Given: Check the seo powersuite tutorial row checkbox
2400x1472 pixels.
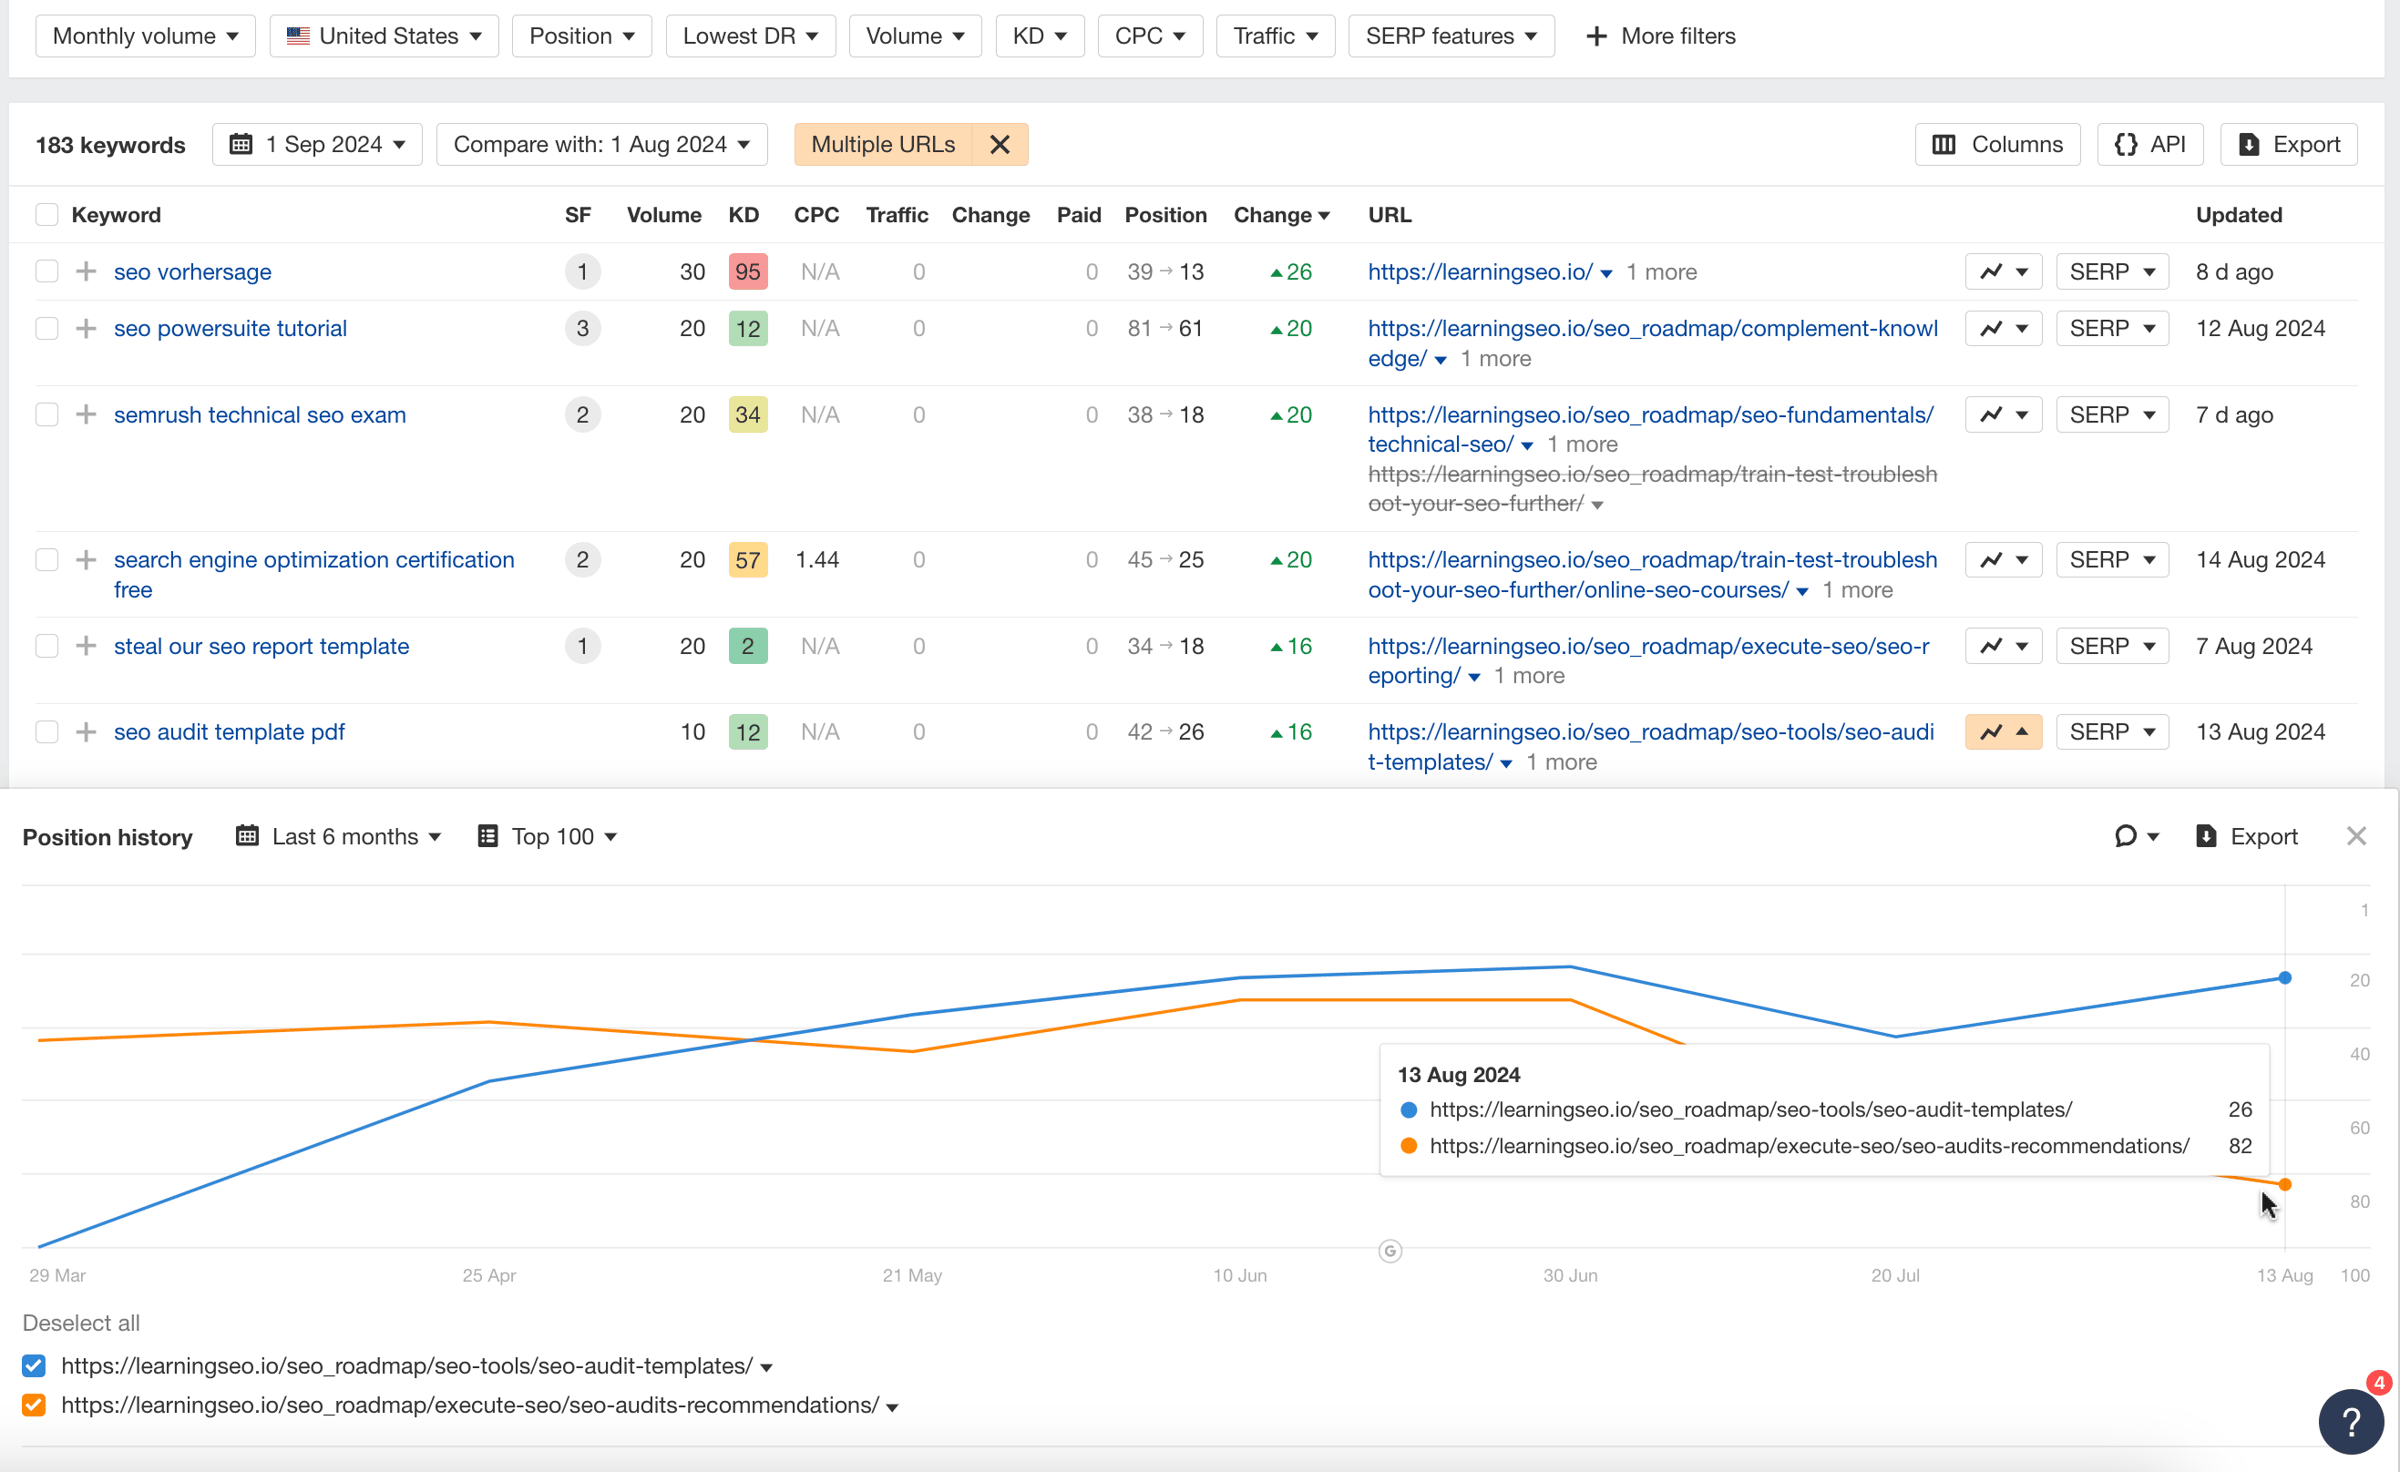Looking at the screenshot, I should coord(47,328).
